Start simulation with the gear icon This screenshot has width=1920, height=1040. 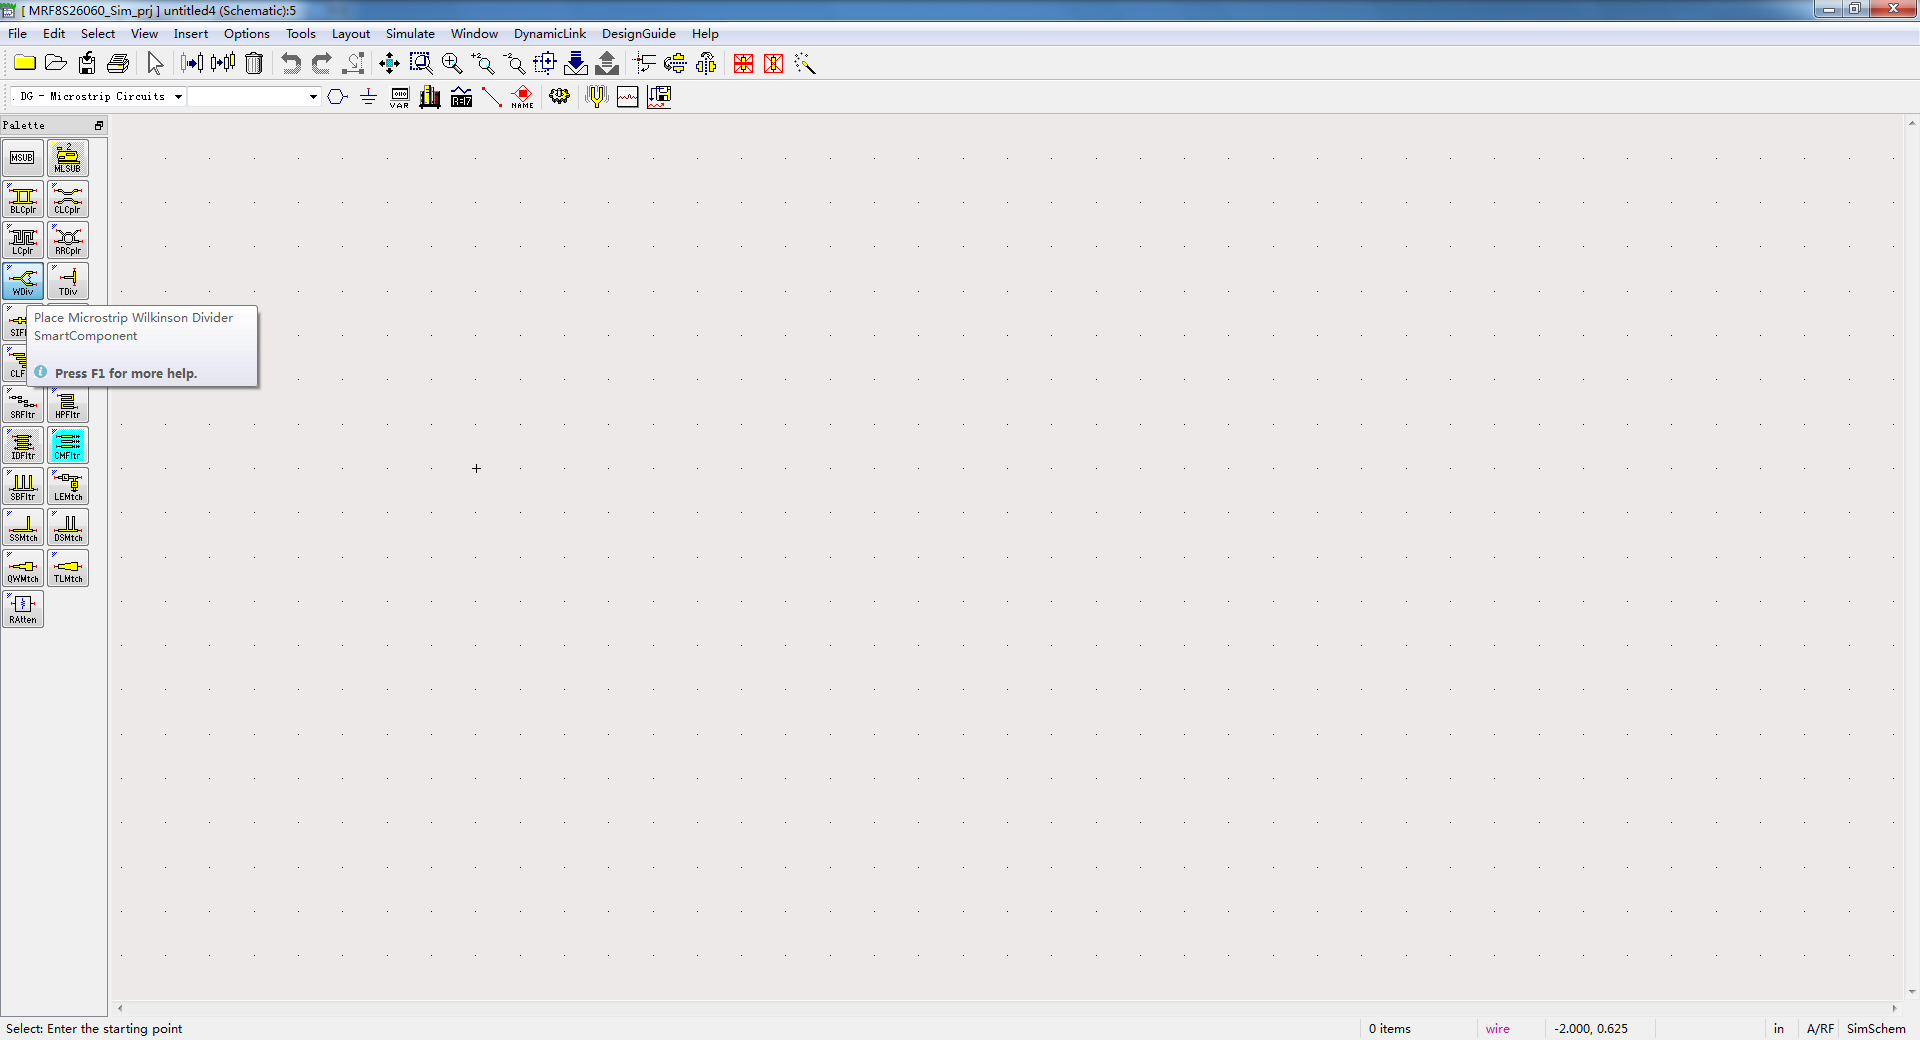559,97
